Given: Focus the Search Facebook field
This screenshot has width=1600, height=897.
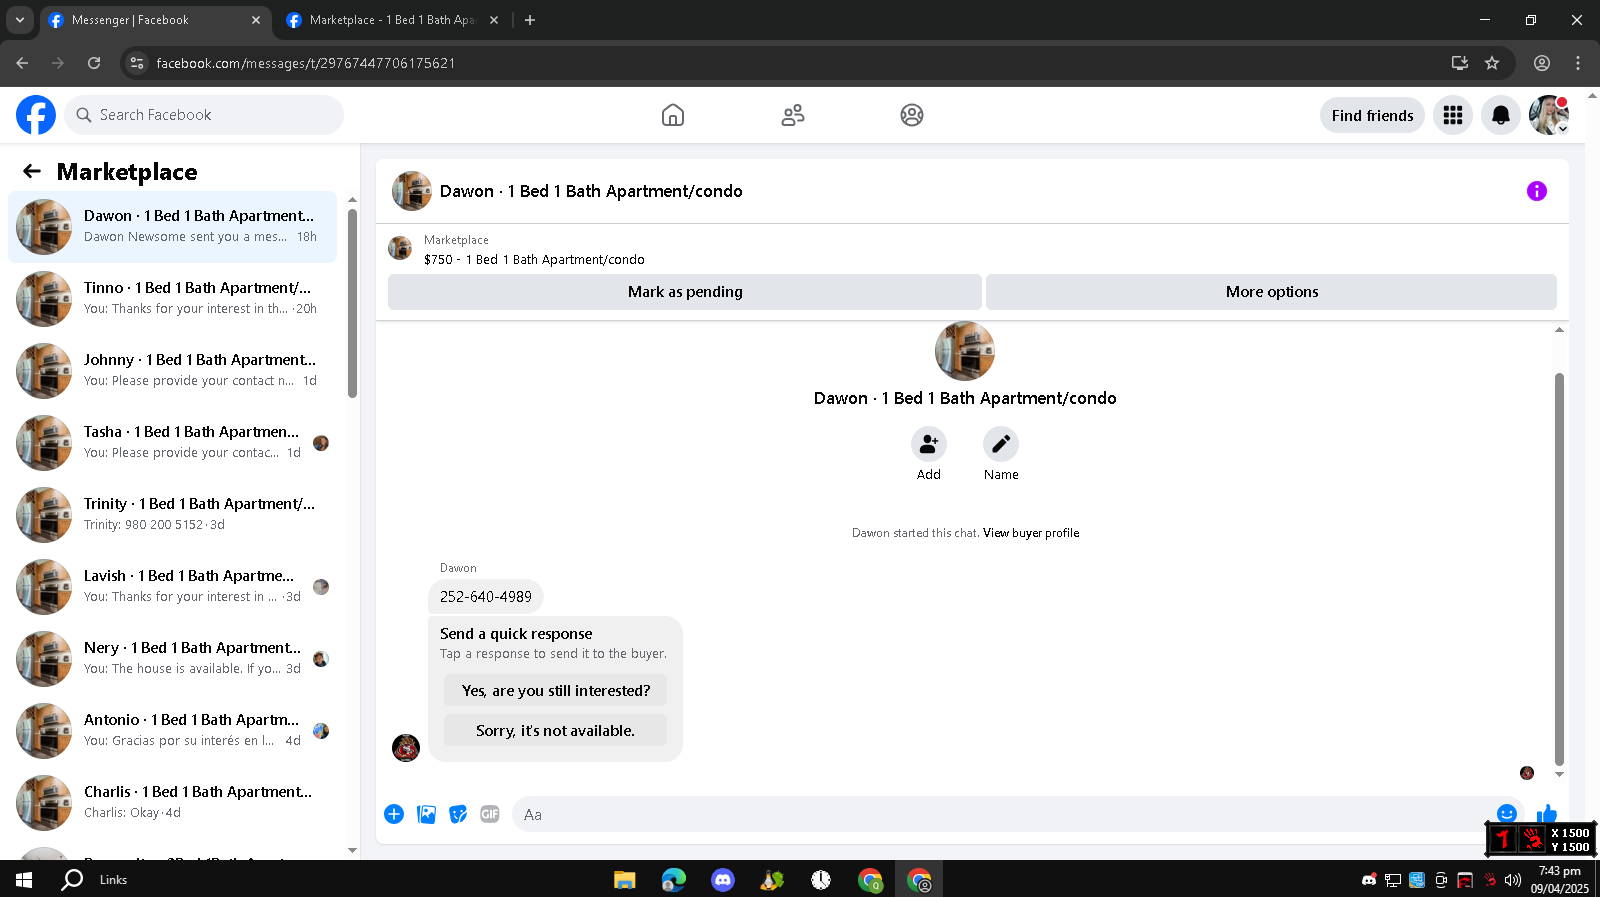Looking at the screenshot, I should 204,115.
